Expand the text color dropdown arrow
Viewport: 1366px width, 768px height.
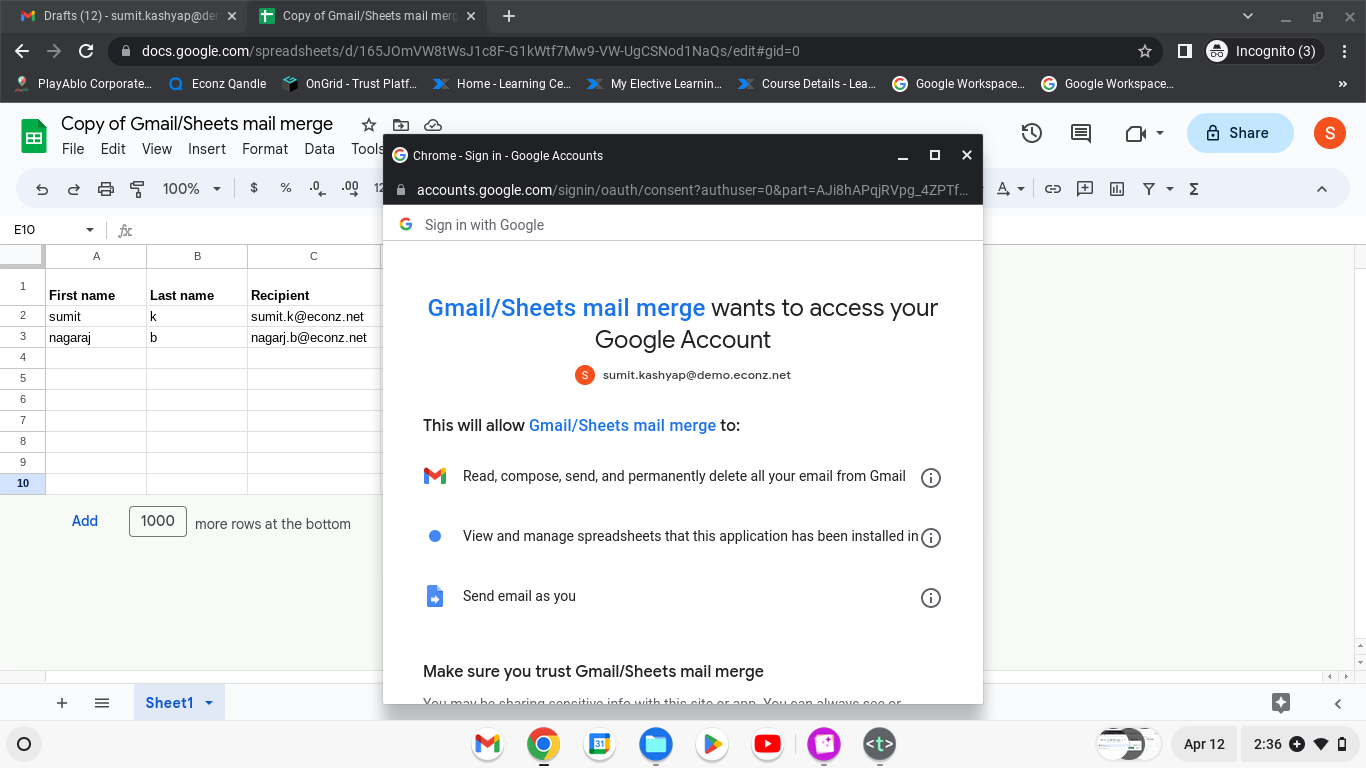(1021, 189)
